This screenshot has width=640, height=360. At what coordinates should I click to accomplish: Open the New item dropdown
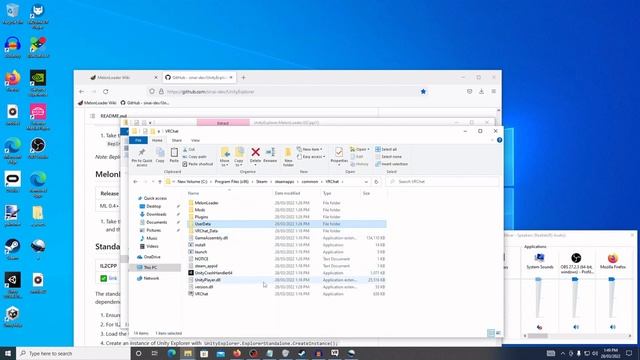pyautogui.click(x=310, y=149)
